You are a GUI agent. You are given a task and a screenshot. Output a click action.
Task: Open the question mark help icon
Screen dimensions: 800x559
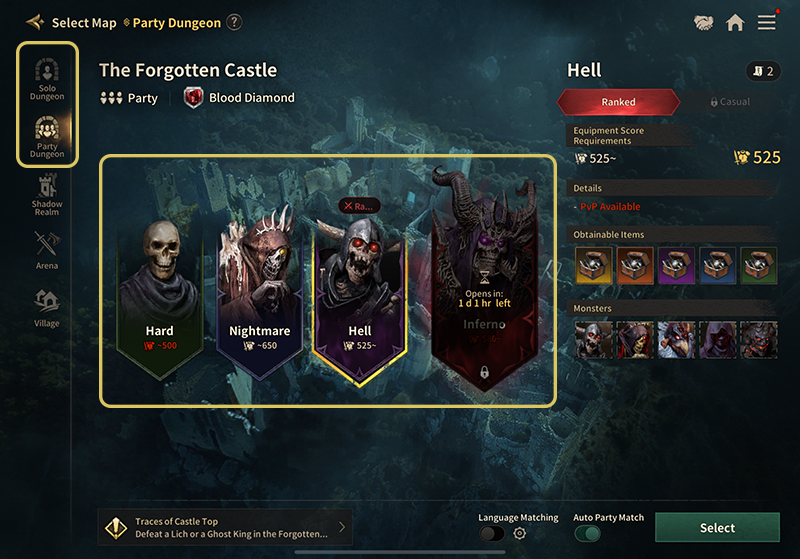(x=234, y=22)
